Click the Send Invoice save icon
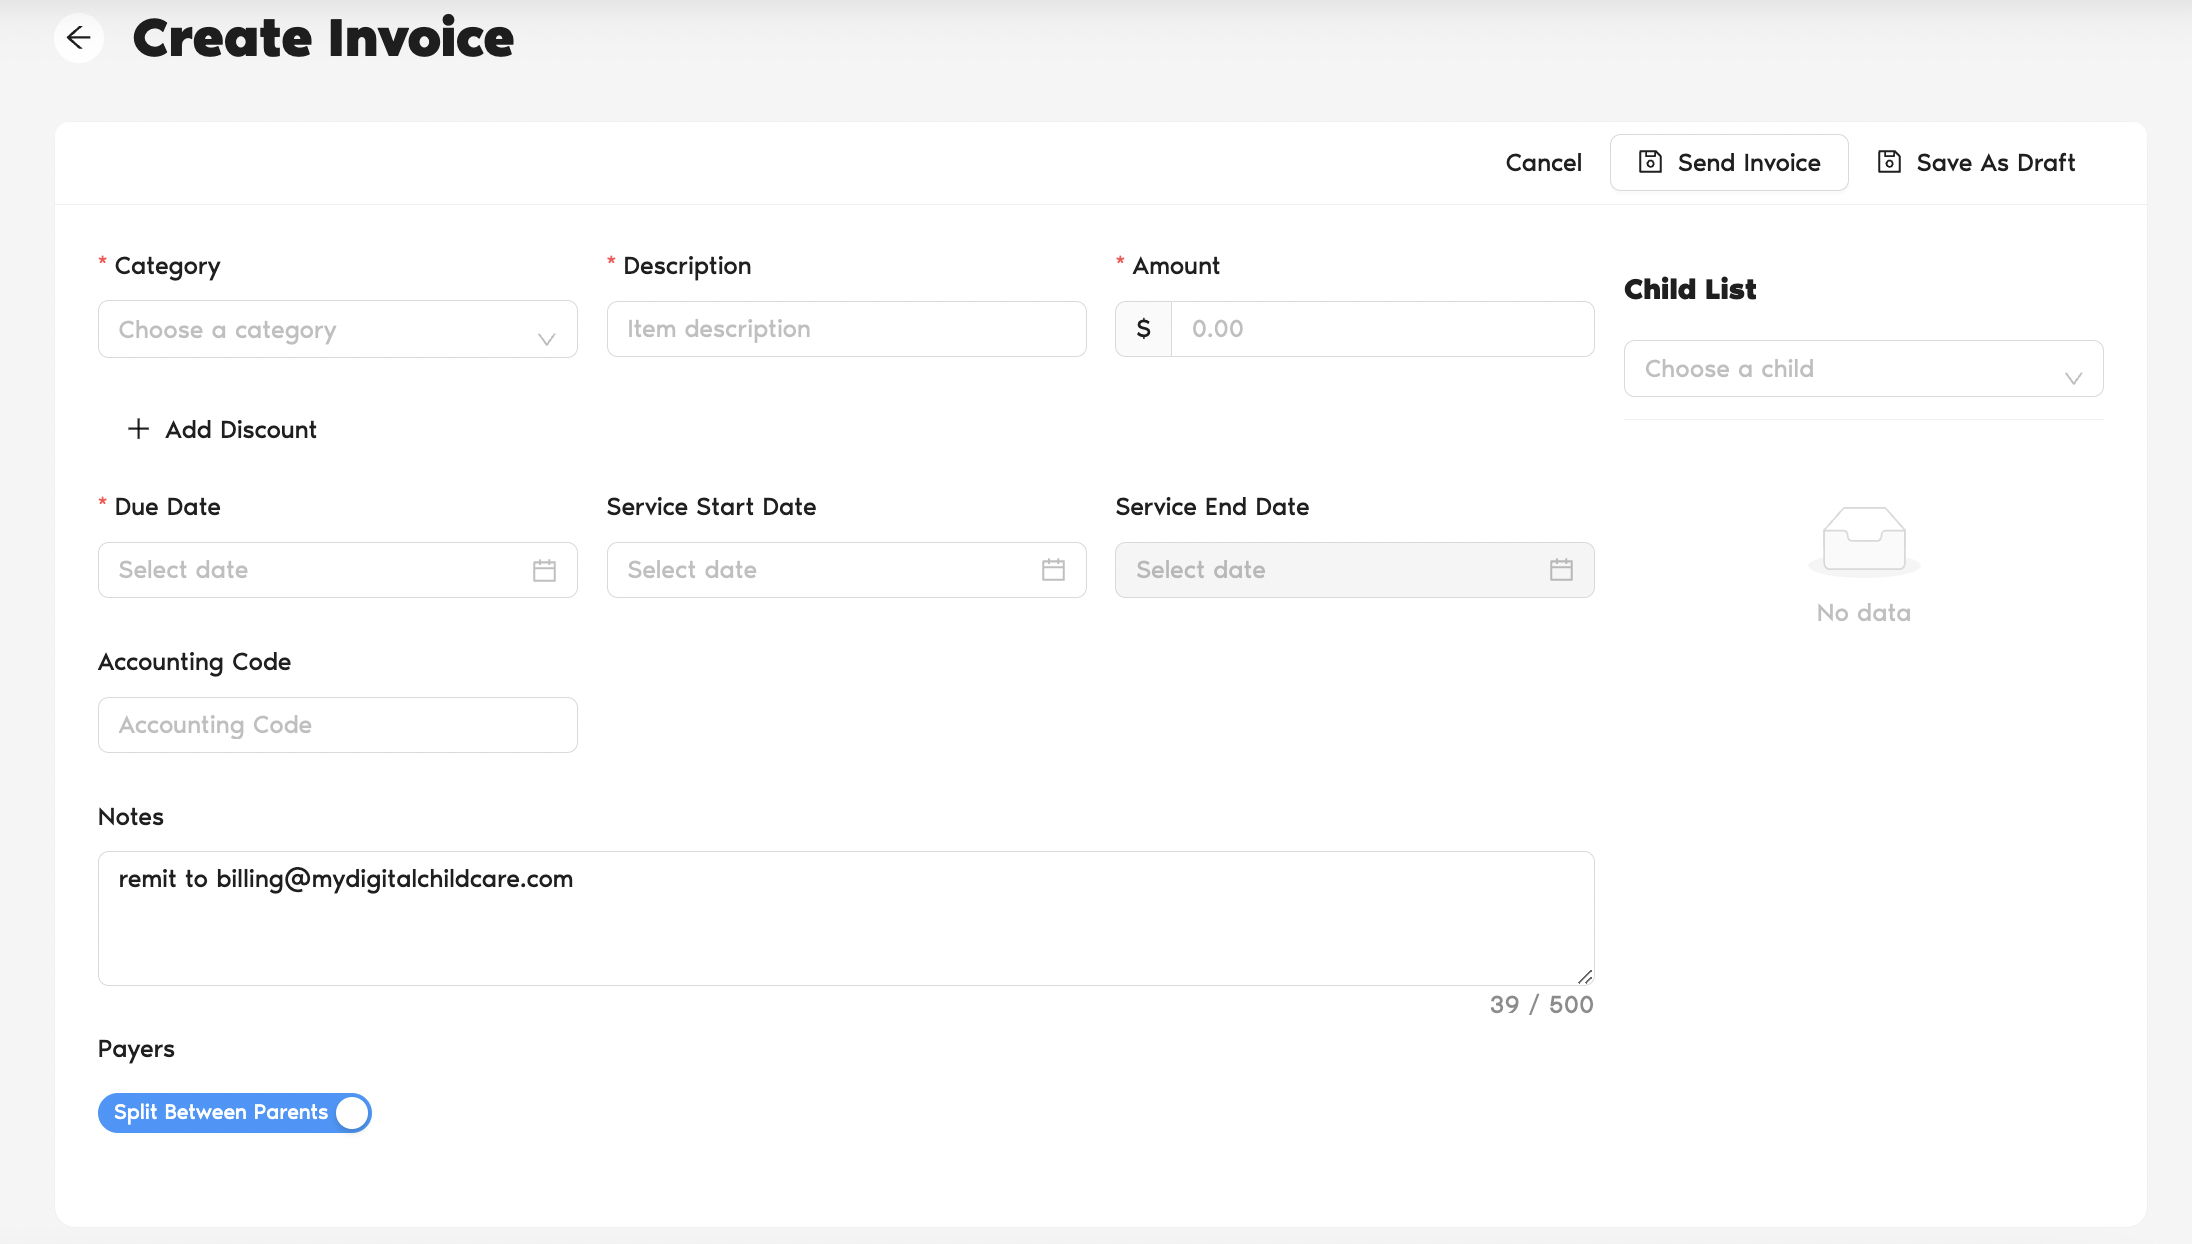 point(1650,162)
